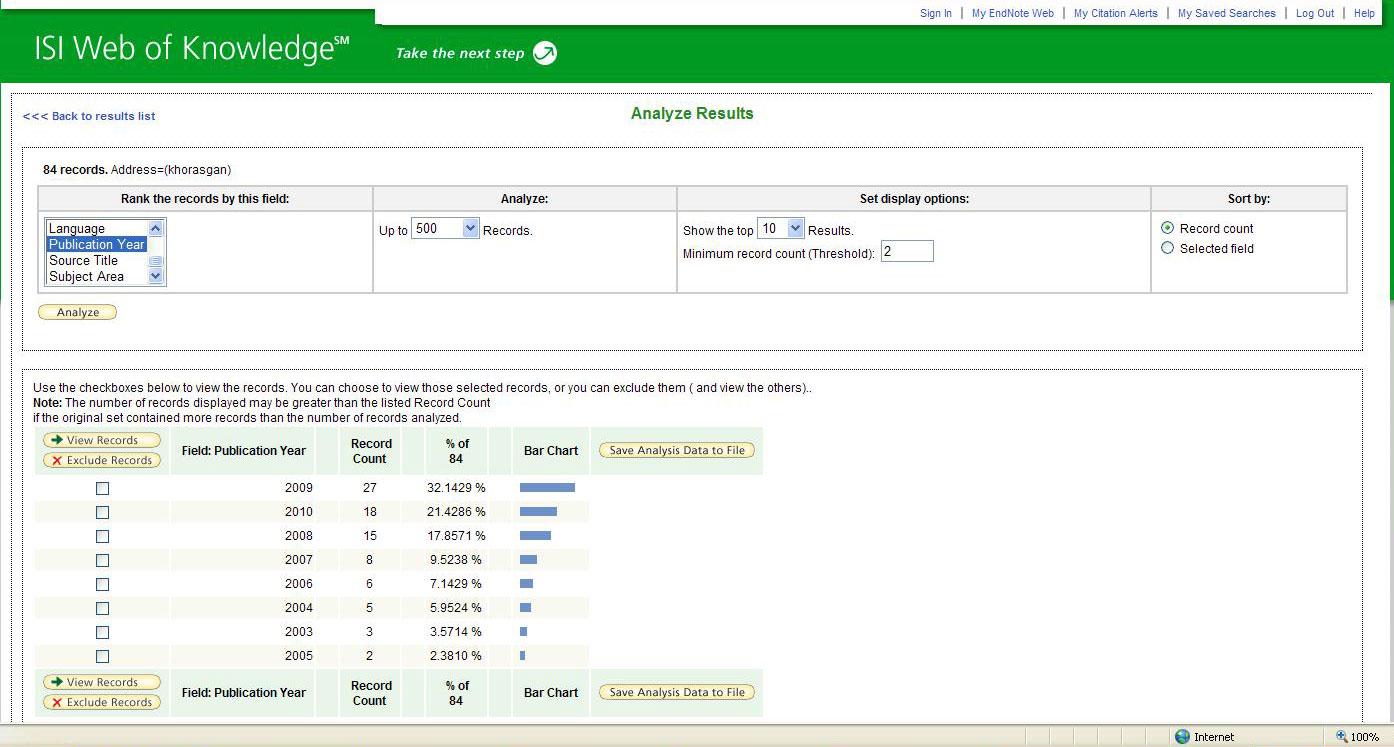The height and width of the screenshot is (747, 1394).
Task: Click the Internet zone globe icon
Action: click(1183, 737)
